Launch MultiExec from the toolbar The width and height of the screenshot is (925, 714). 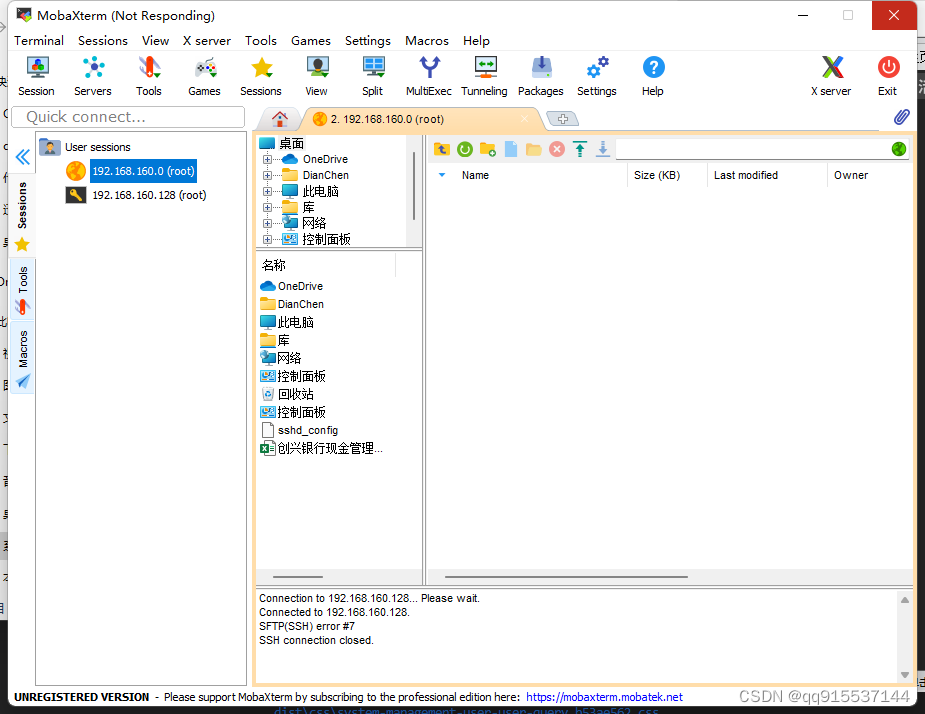pos(429,76)
